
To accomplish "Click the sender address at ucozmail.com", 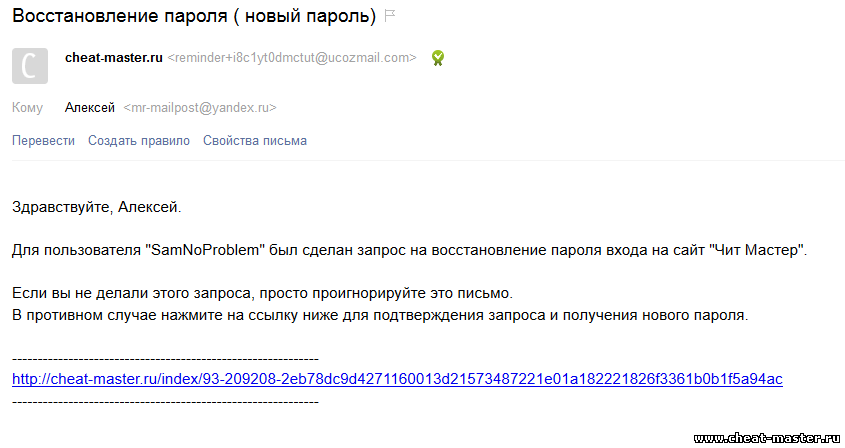I will point(292,58).
